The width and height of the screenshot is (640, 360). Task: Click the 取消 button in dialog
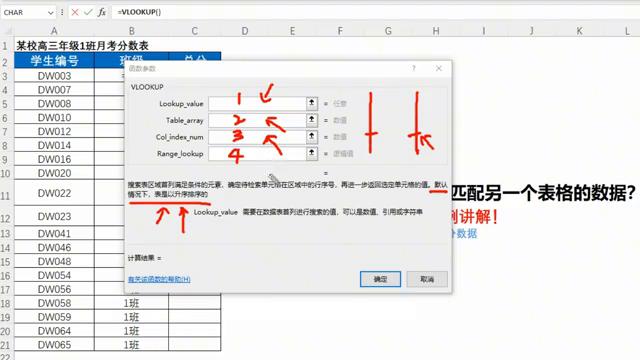427,279
